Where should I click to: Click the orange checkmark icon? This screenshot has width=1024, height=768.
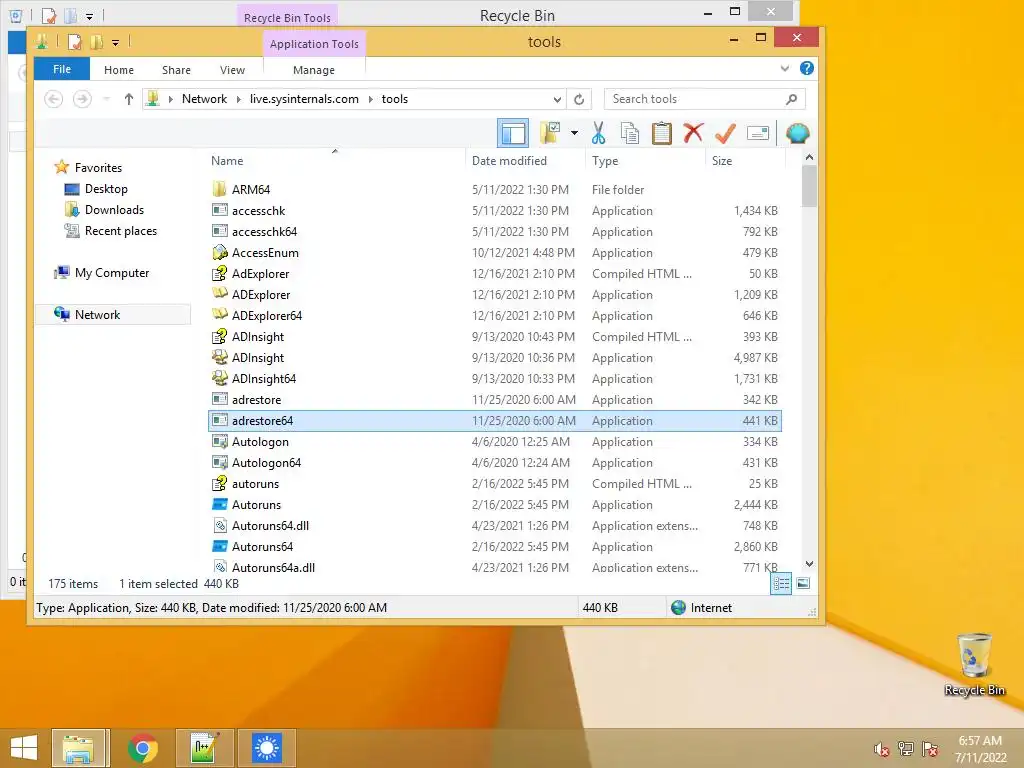pyautogui.click(x=725, y=133)
